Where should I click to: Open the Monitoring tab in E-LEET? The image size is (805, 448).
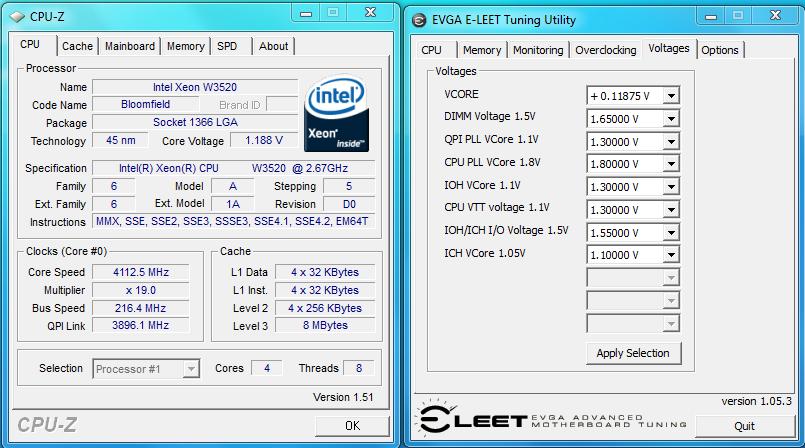click(538, 50)
